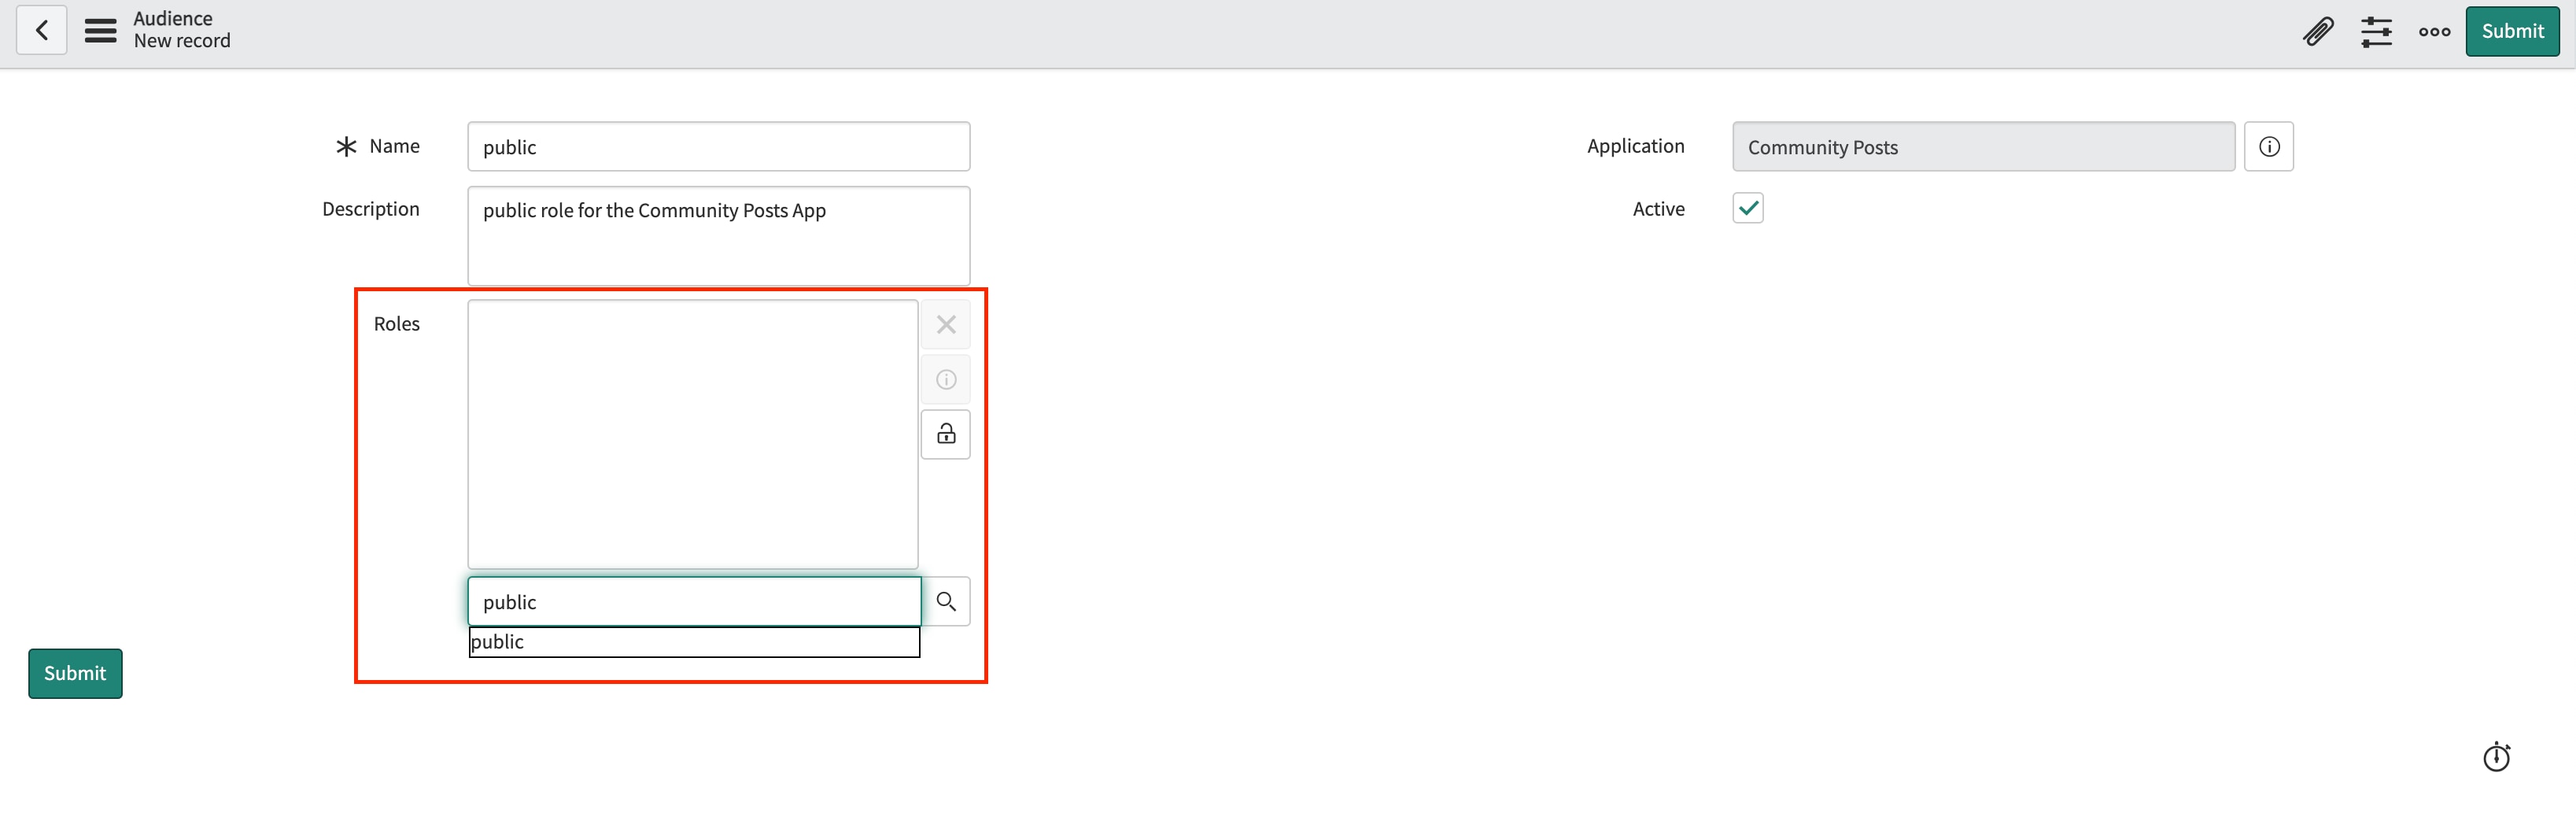The height and width of the screenshot is (828, 2576).
Task: Click the stopwatch timer icon at bottom right
Action: coord(2497,757)
